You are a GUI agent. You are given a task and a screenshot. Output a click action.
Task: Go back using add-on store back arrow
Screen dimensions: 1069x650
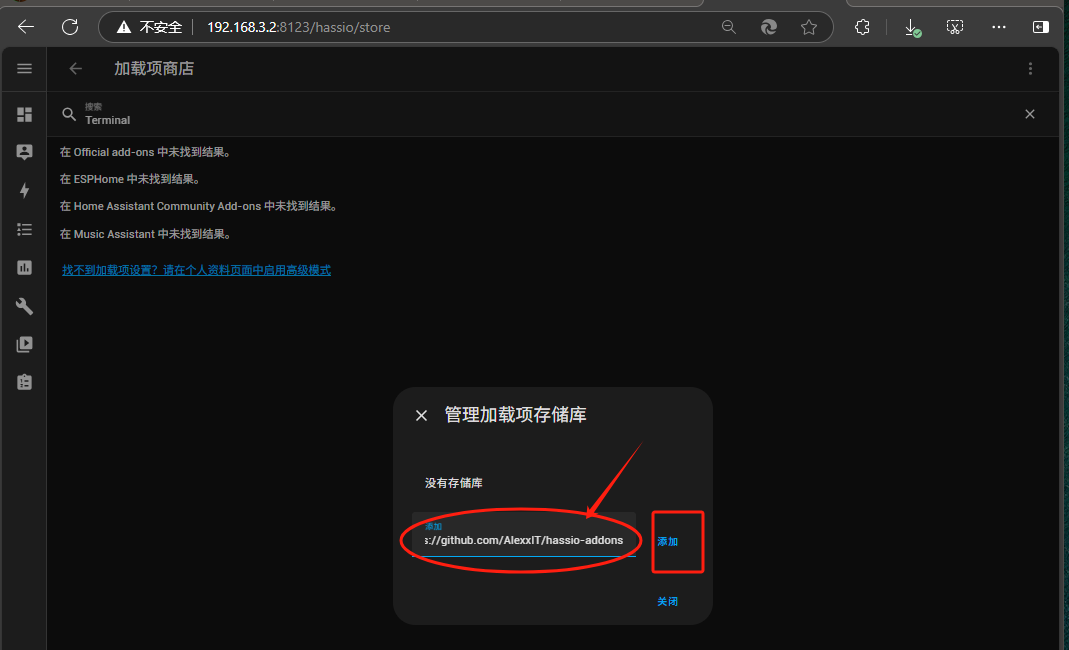[x=75, y=69]
